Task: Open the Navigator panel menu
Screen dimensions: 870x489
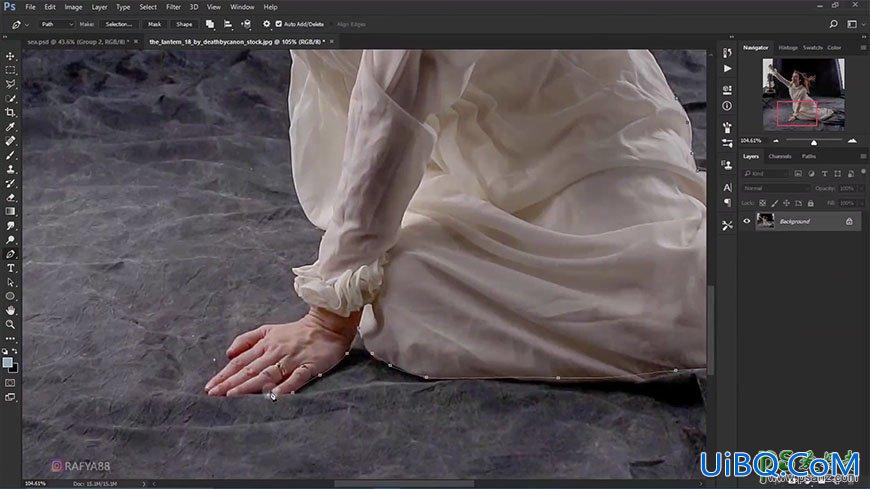Action: tap(863, 48)
